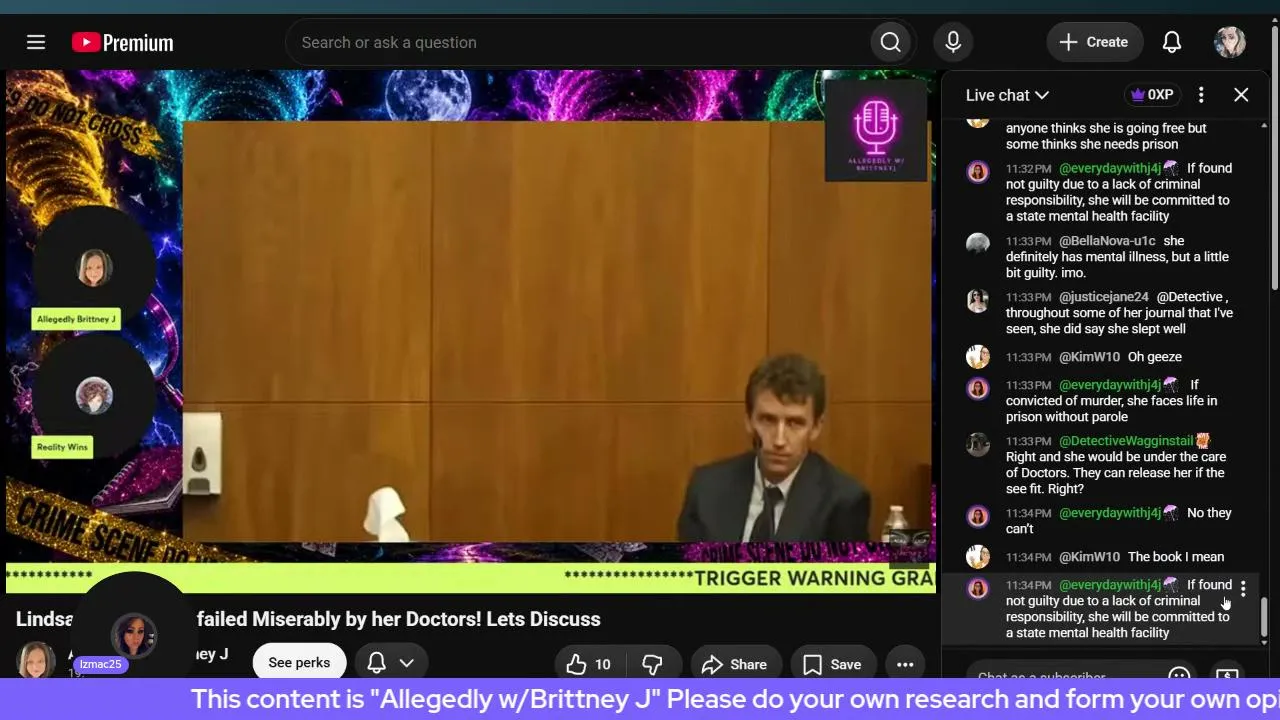Go to the YouTube Premium home logo
Image resolution: width=1280 pixels, height=720 pixels.
123,42
